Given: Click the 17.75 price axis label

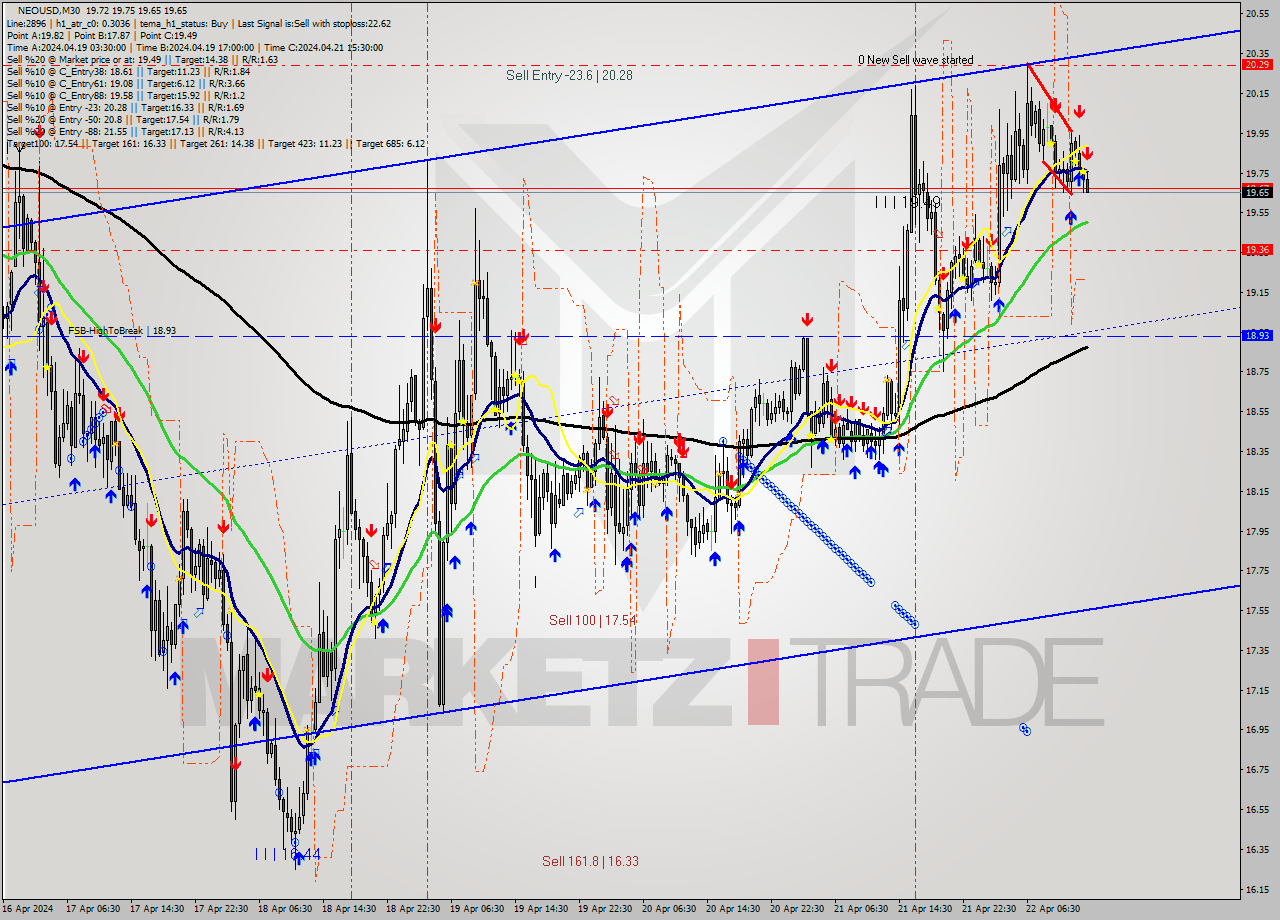Looking at the screenshot, I should point(1257,570).
